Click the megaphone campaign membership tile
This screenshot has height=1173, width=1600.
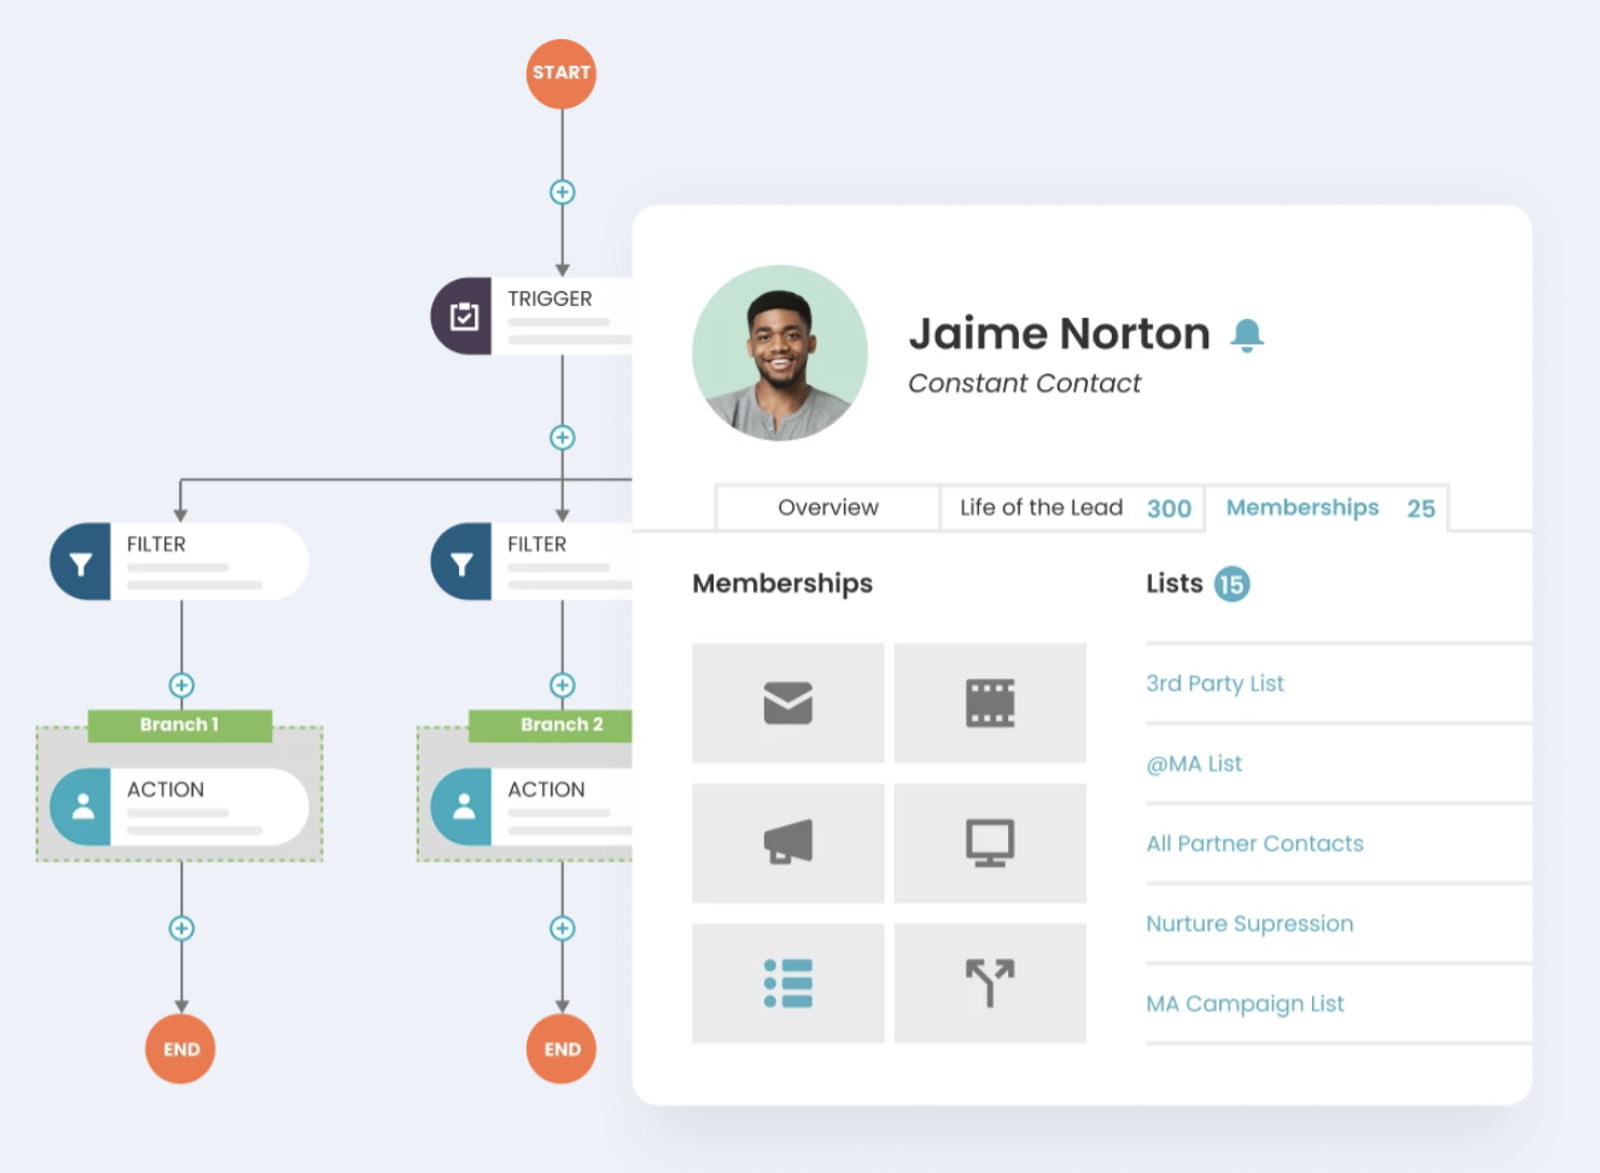pyautogui.click(x=788, y=843)
